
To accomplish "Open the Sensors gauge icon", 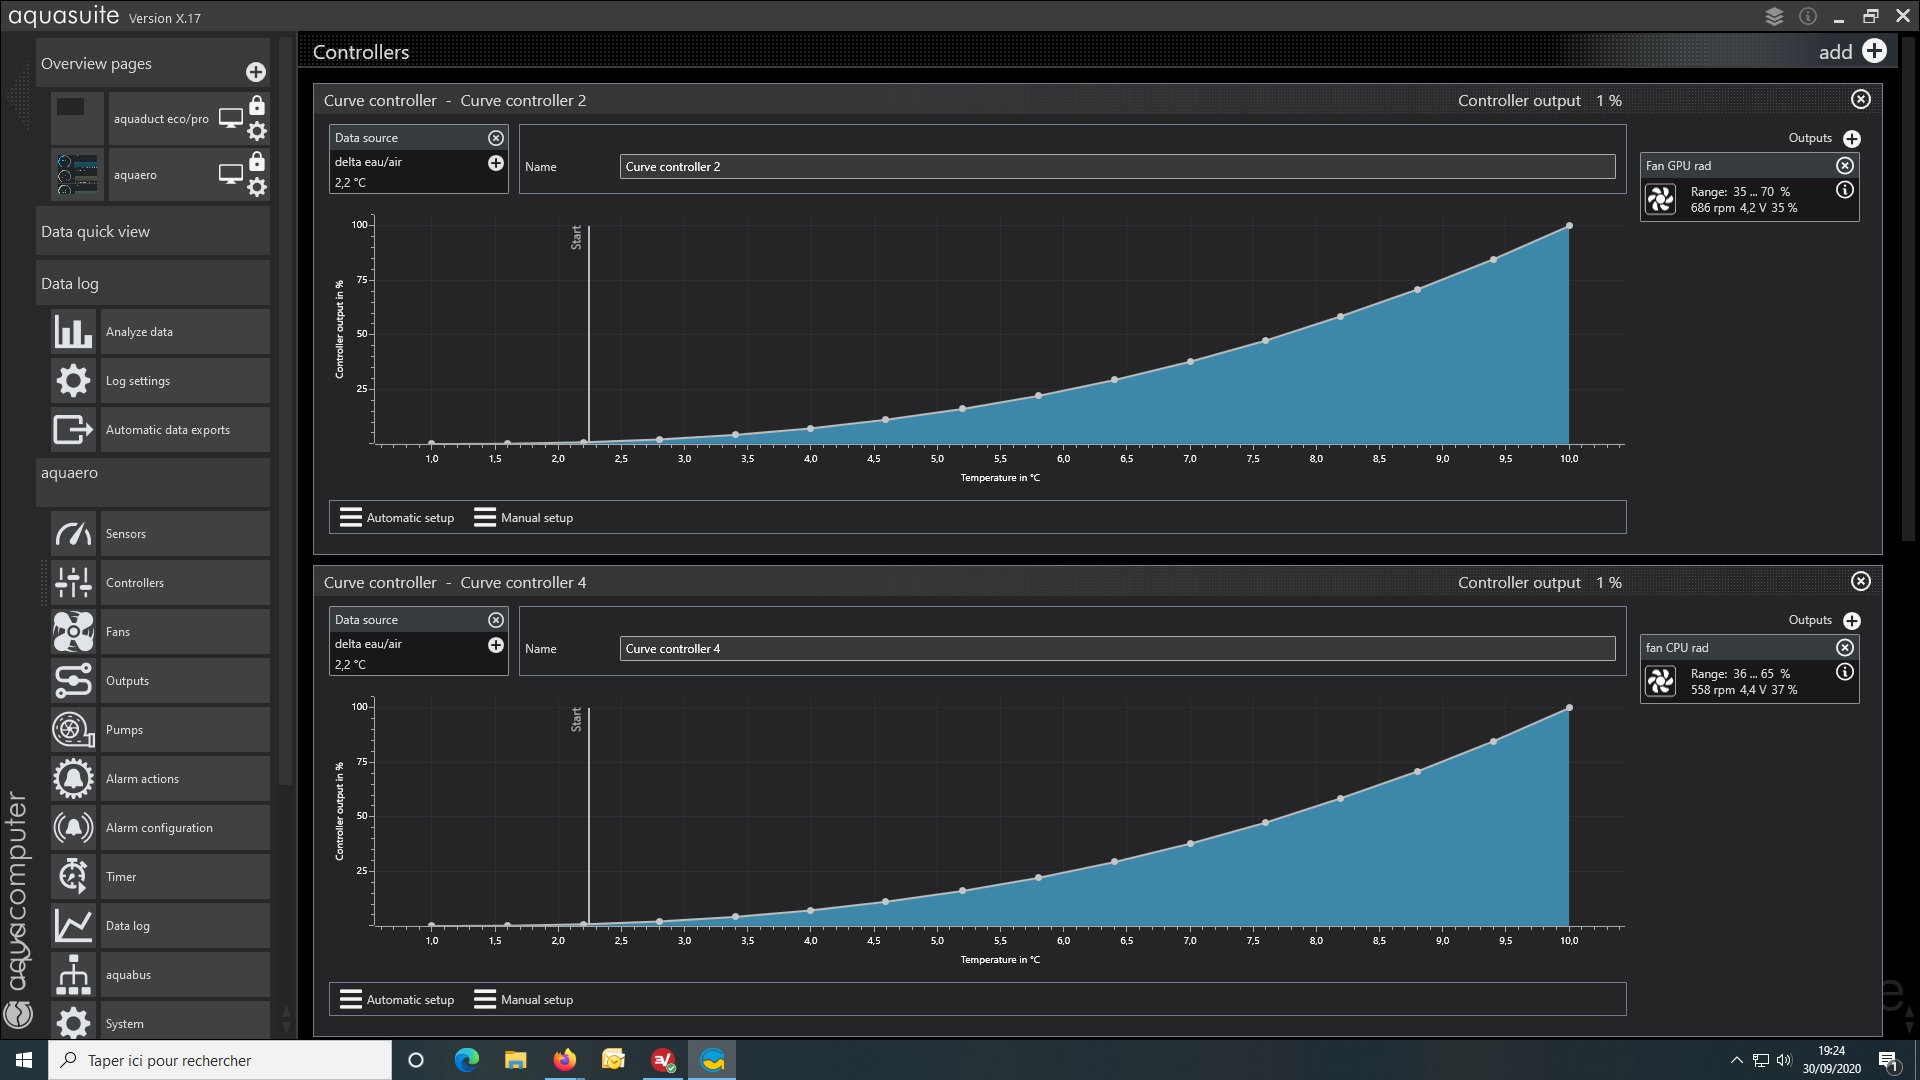I will pyautogui.click(x=73, y=534).
